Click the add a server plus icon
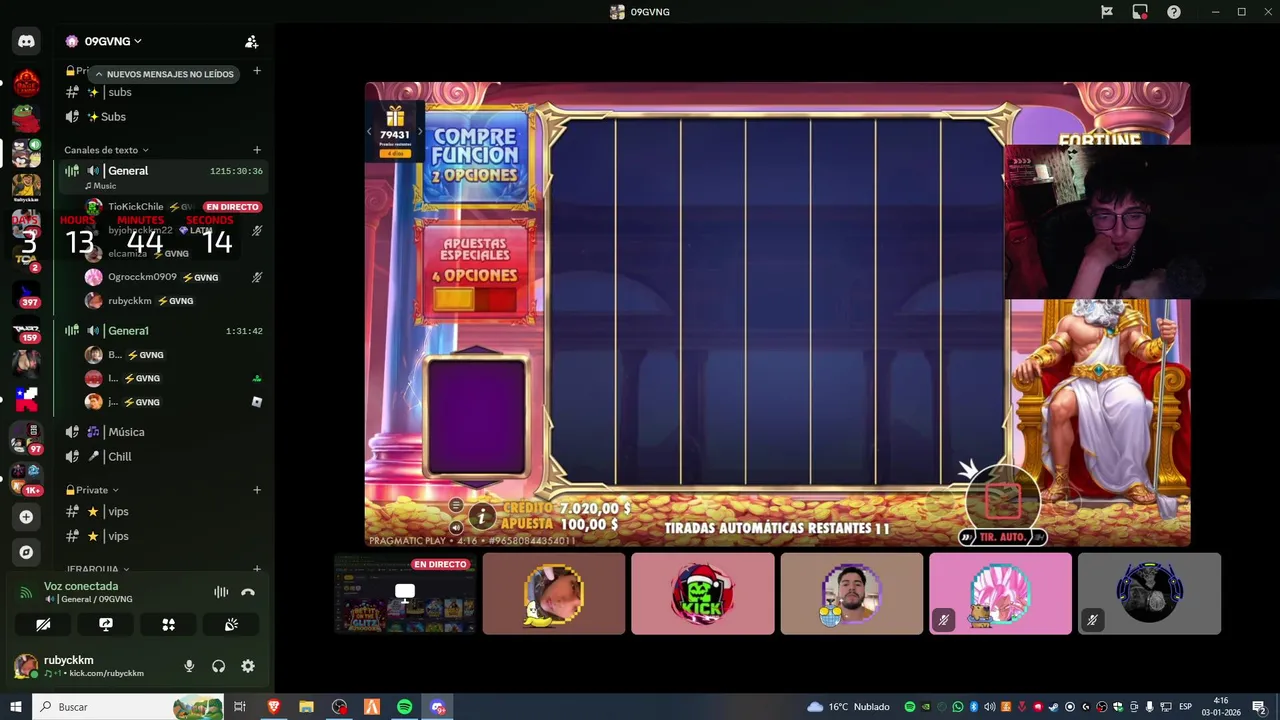The image size is (1280, 720). [26, 517]
